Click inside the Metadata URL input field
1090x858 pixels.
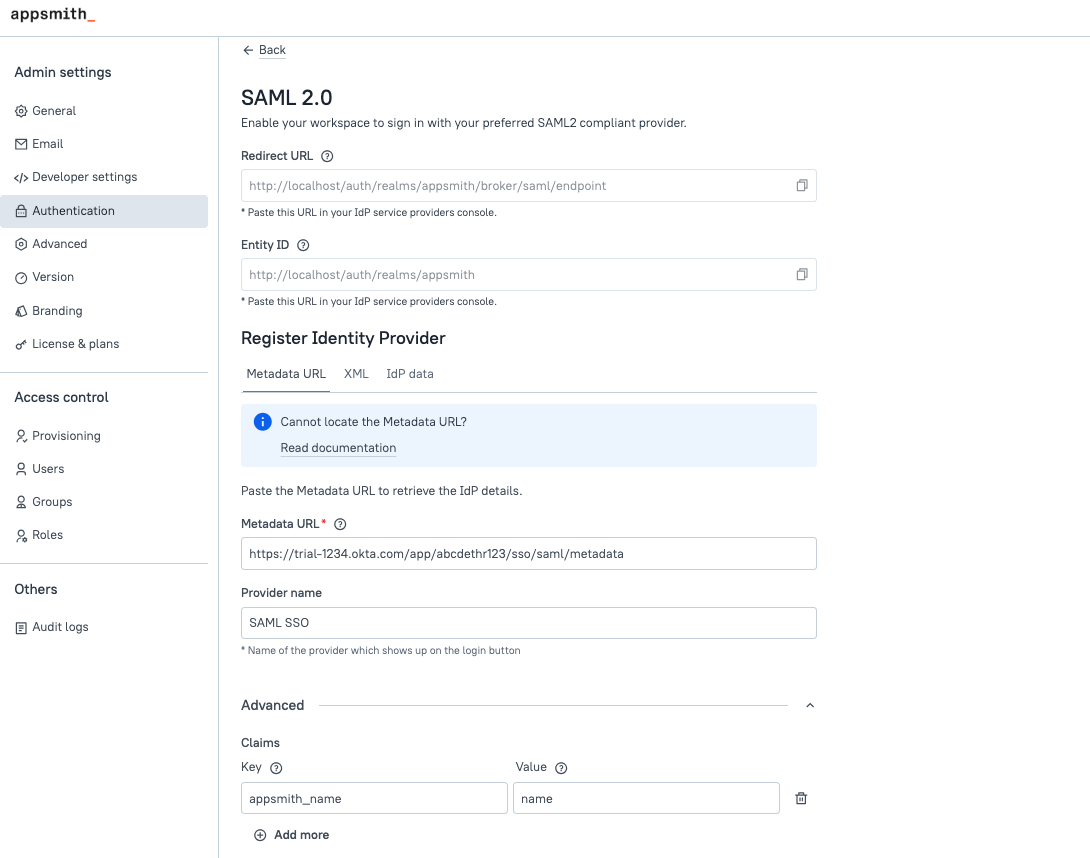pyautogui.click(x=528, y=553)
